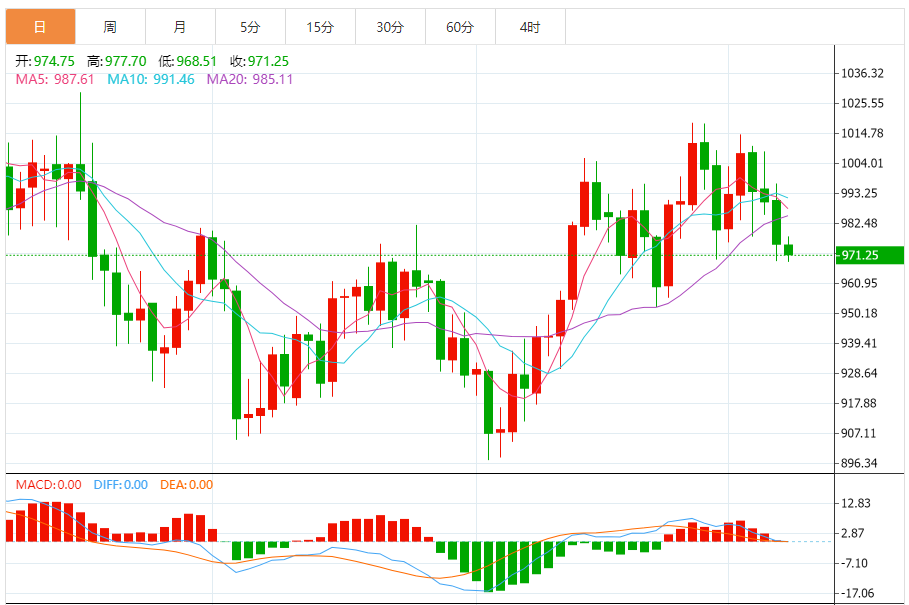This screenshot has width=909, height=605.
Task: Select the 日 daily chart tab
Action: (41, 27)
